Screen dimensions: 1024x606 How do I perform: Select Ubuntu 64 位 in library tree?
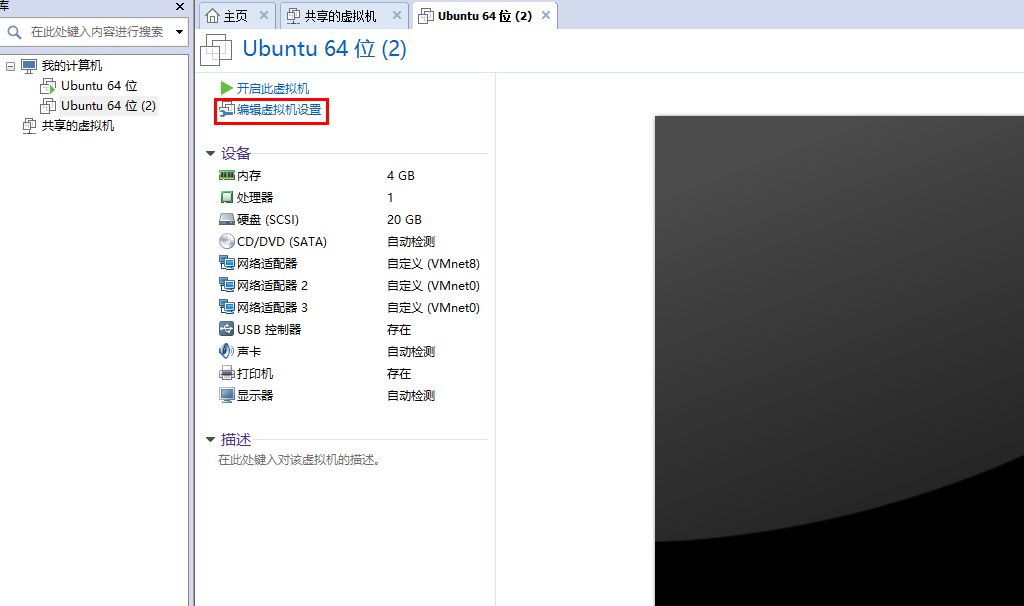pyautogui.click(x=99, y=86)
